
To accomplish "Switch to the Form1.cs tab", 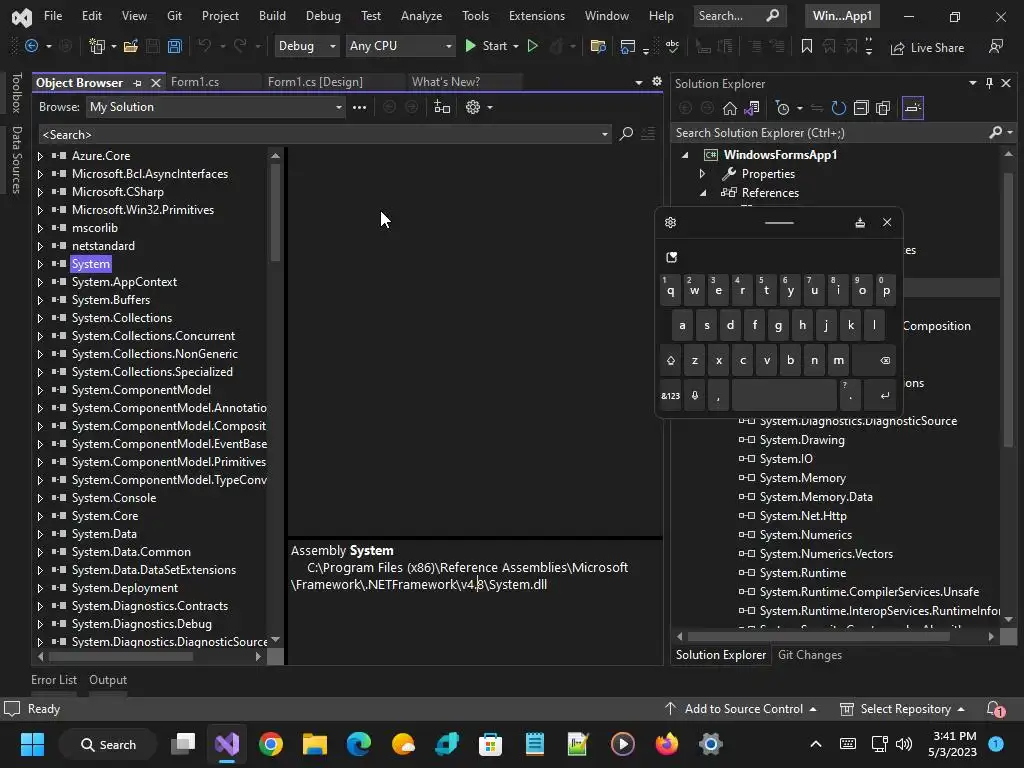I will pyautogui.click(x=195, y=82).
